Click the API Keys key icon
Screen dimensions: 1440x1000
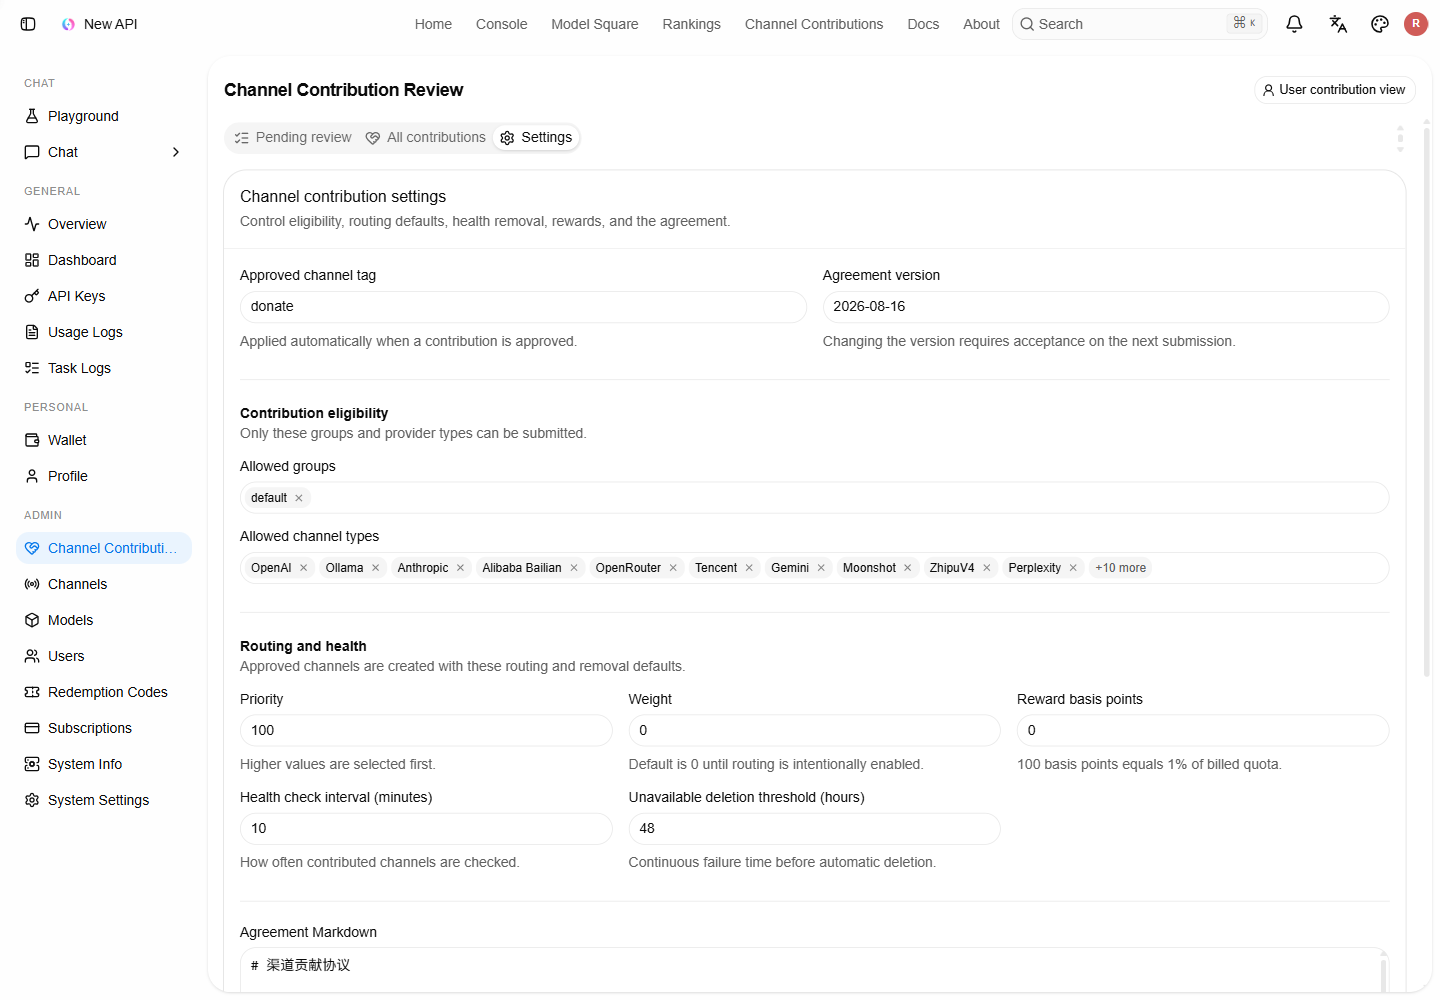(32, 296)
